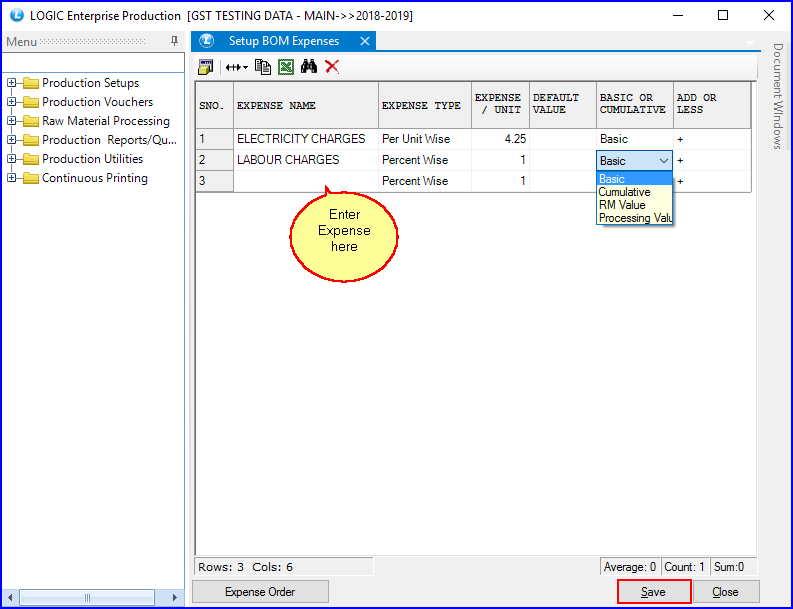Click the 4.25 expense unit value
Viewport: 793px width, 609px height.
click(500, 139)
